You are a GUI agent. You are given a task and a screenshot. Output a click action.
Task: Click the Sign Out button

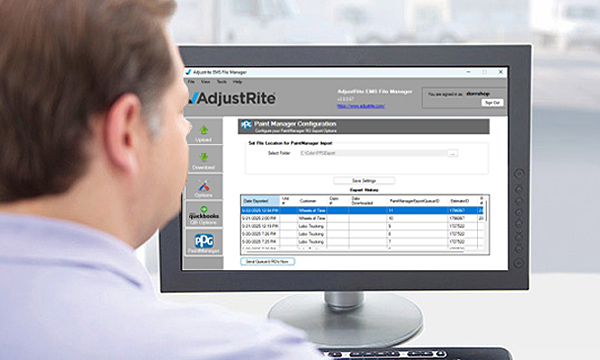[x=492, y=103]
